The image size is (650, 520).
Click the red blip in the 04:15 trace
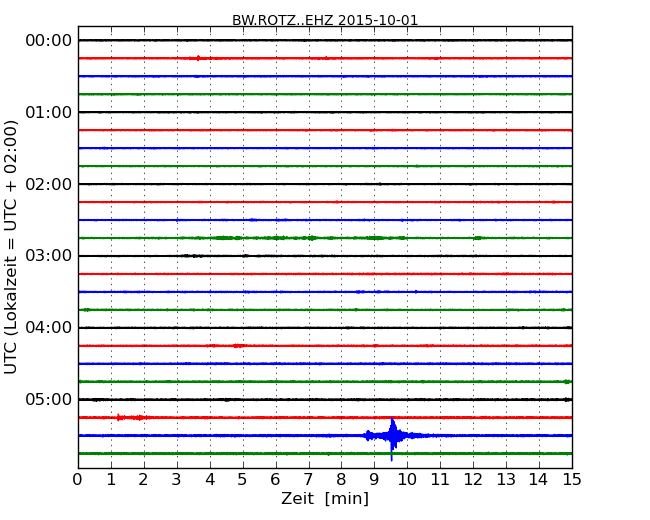[238, 345]
